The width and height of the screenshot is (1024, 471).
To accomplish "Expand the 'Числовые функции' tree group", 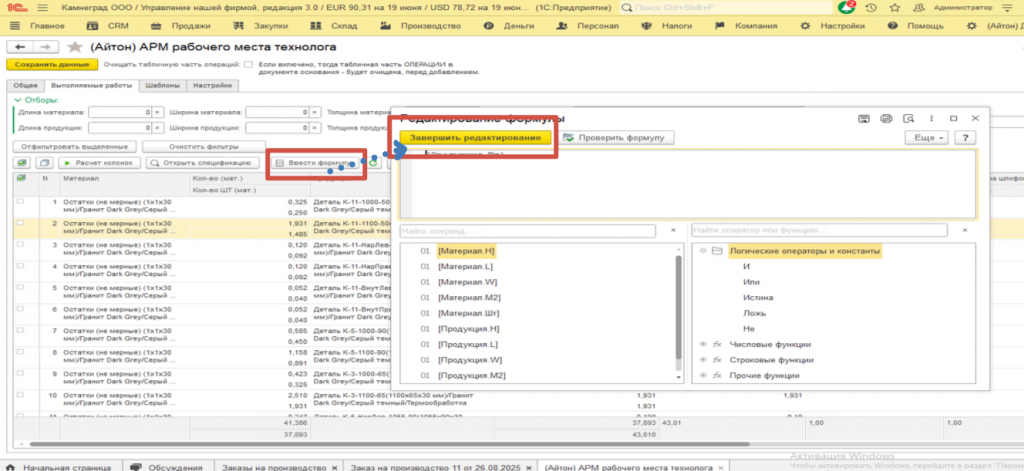I will tap(703, 343).
